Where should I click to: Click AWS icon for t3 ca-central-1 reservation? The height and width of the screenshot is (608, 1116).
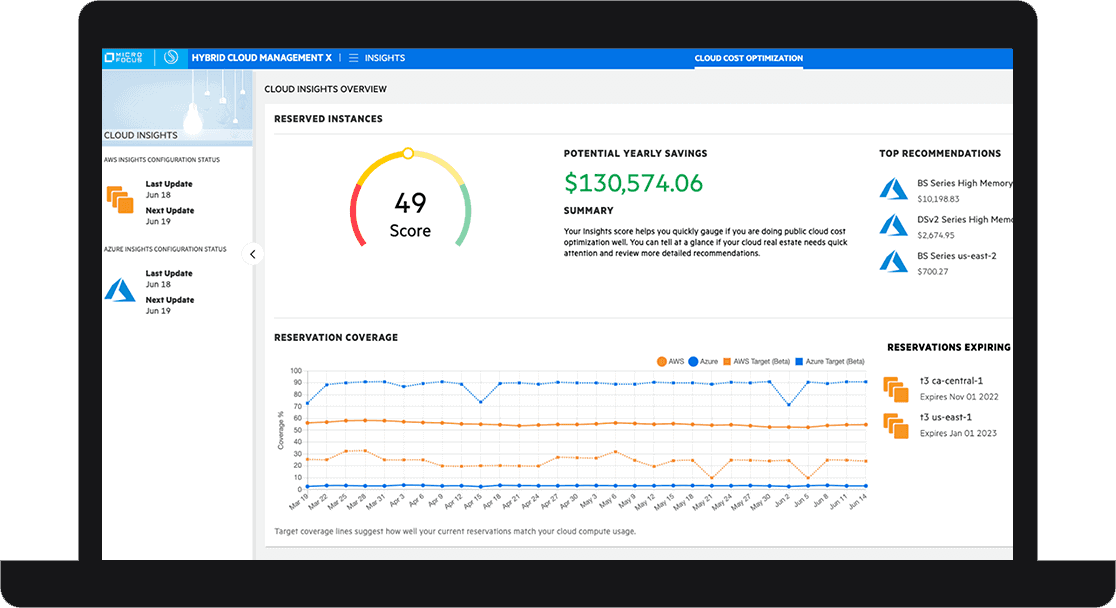tap(896, 389)
